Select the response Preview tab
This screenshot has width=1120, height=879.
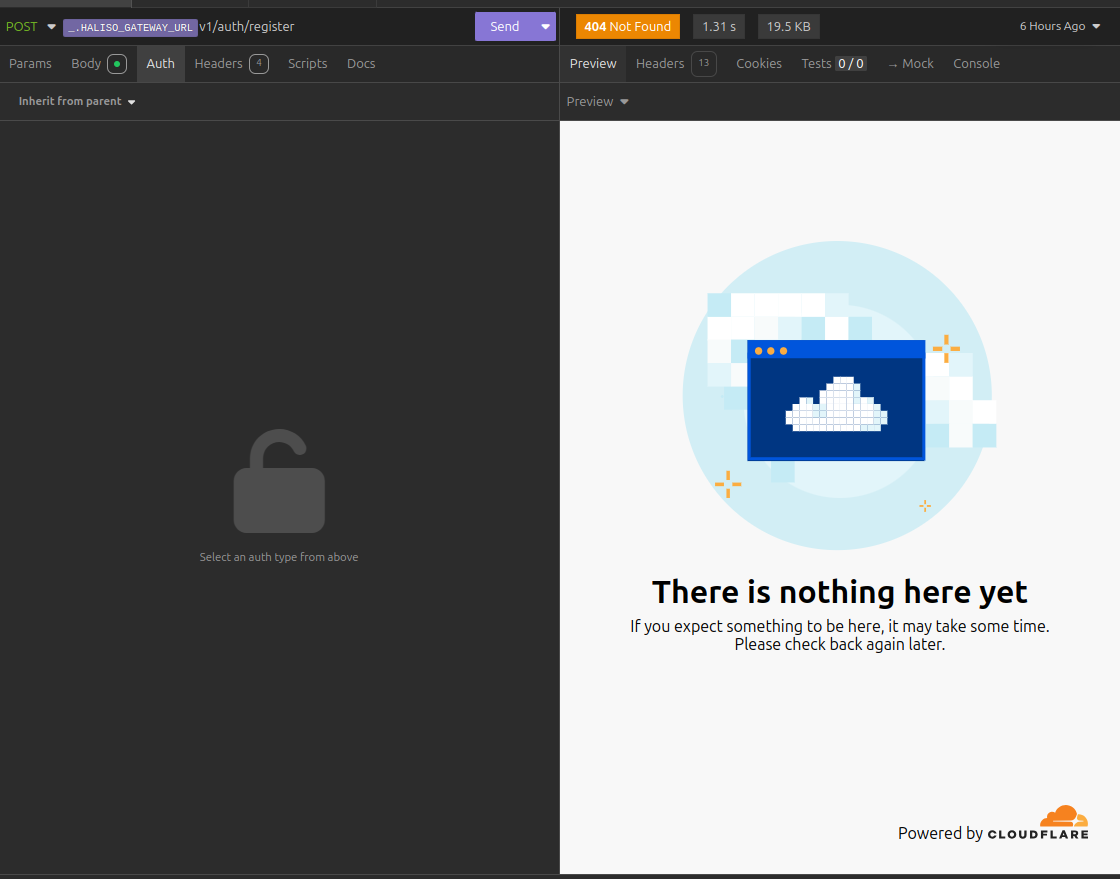pos(593,64)
